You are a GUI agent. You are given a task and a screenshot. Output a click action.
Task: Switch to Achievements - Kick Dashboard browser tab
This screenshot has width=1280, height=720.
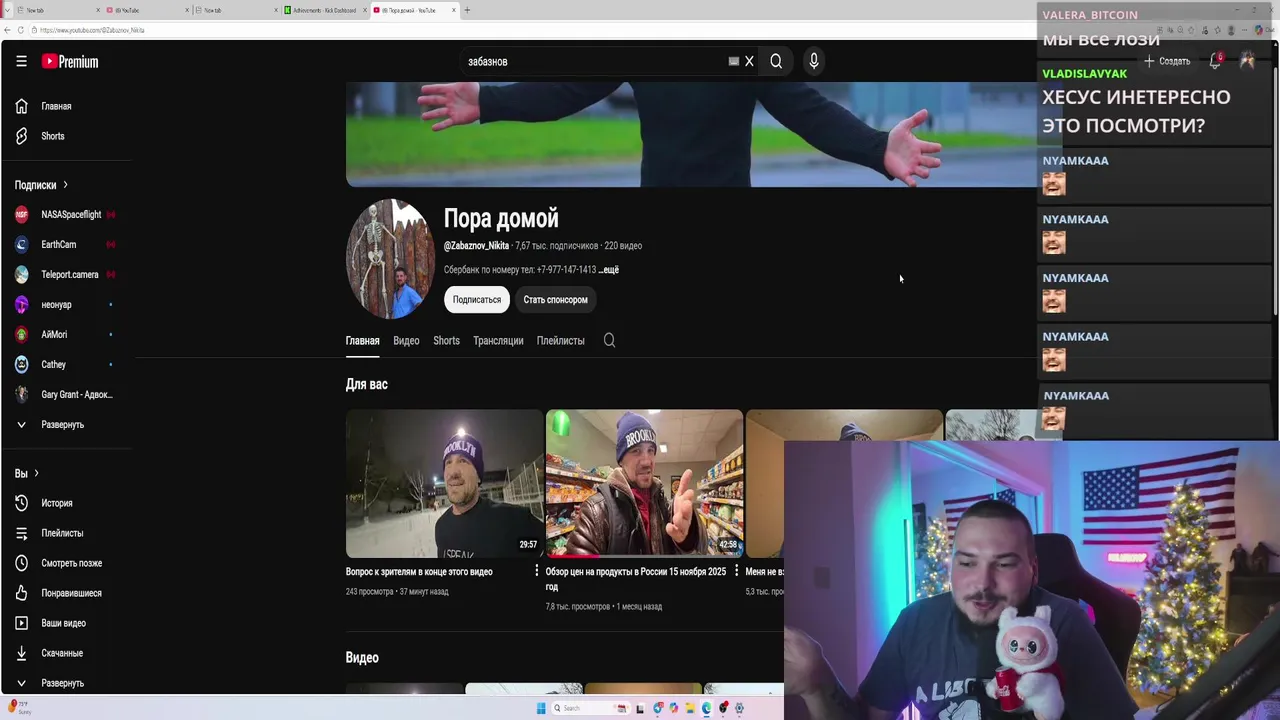pos(323,10)
